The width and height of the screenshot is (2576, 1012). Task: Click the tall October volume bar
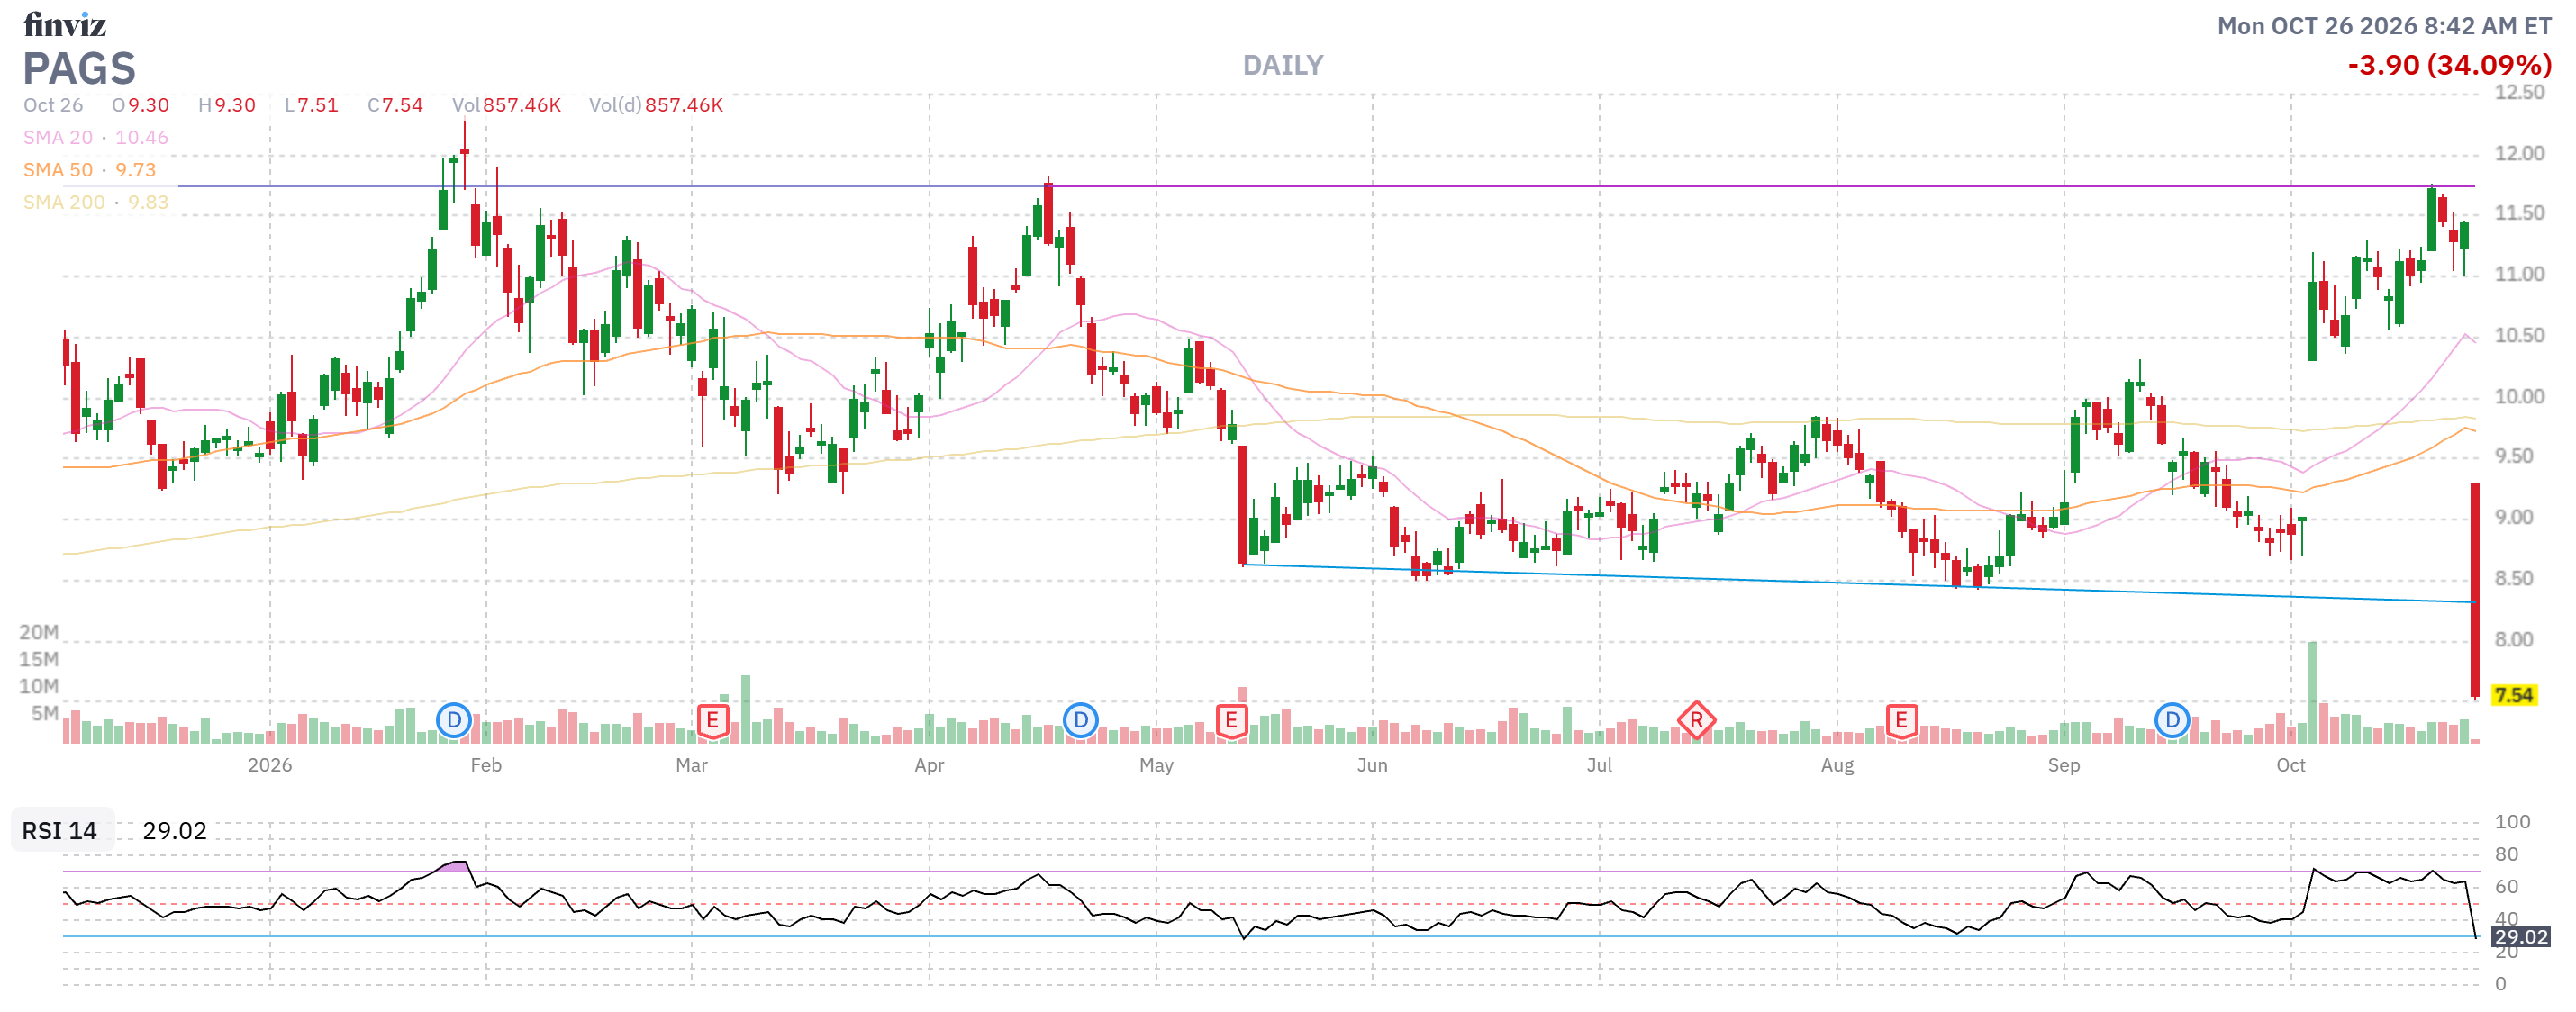pos(2312,692)
